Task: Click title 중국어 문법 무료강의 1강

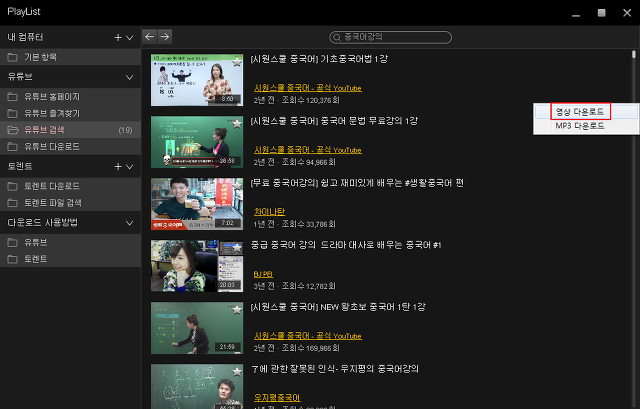Action: click(334, 121)
